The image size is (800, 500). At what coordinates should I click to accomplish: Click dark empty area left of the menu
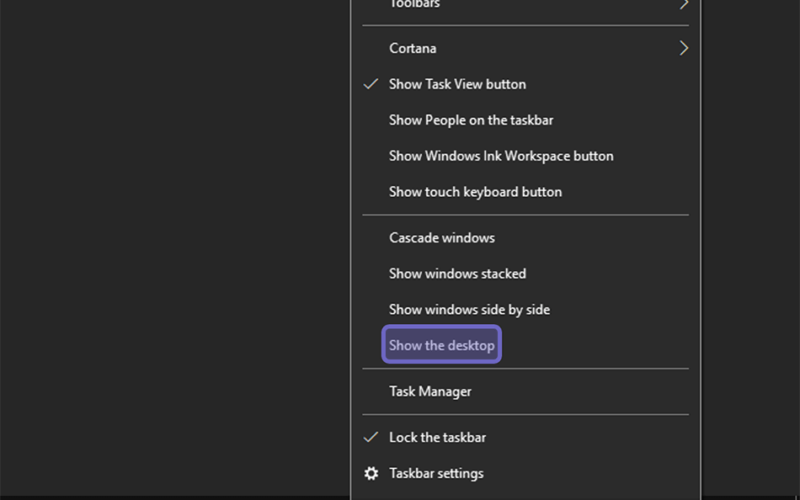click(173, 245)
